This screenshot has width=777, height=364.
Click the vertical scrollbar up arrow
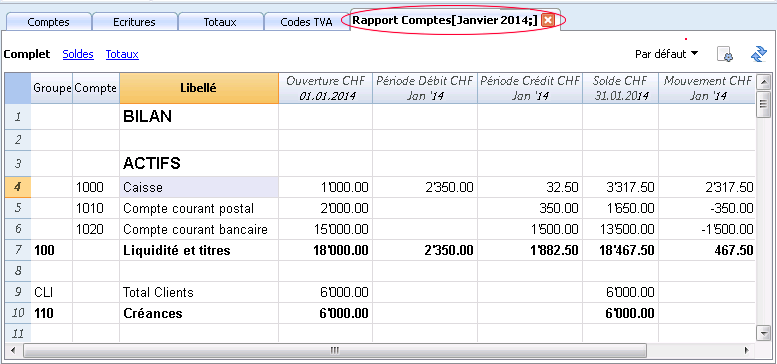(764, 81)
